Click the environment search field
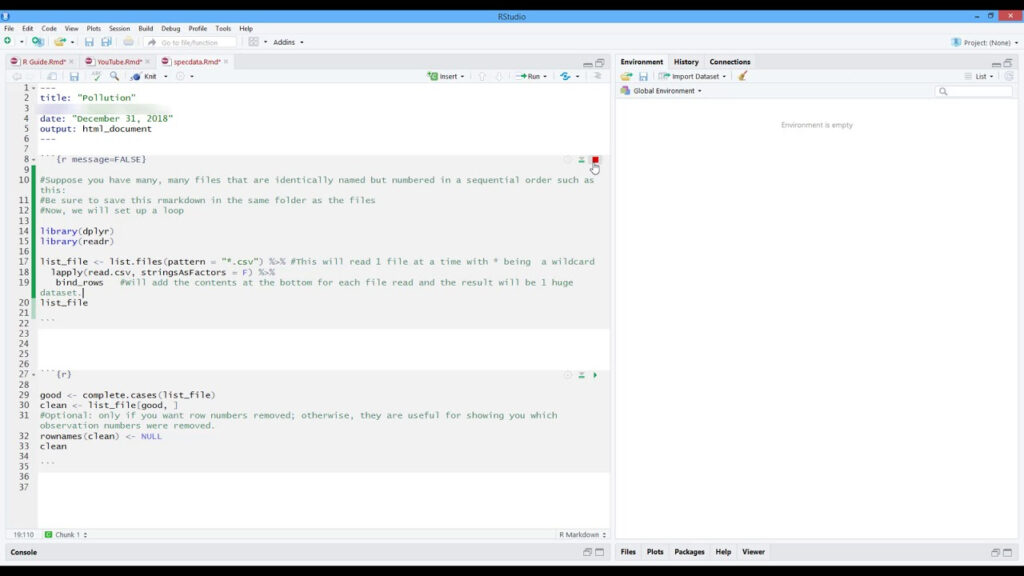The width and height of the screenshot is (1024, 576). click(974, 91)
